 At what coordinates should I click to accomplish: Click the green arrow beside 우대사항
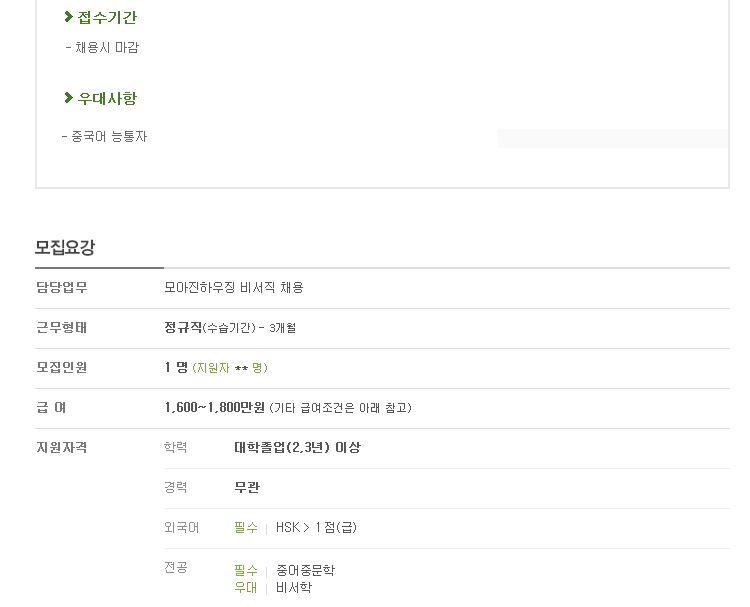(68, 98)
